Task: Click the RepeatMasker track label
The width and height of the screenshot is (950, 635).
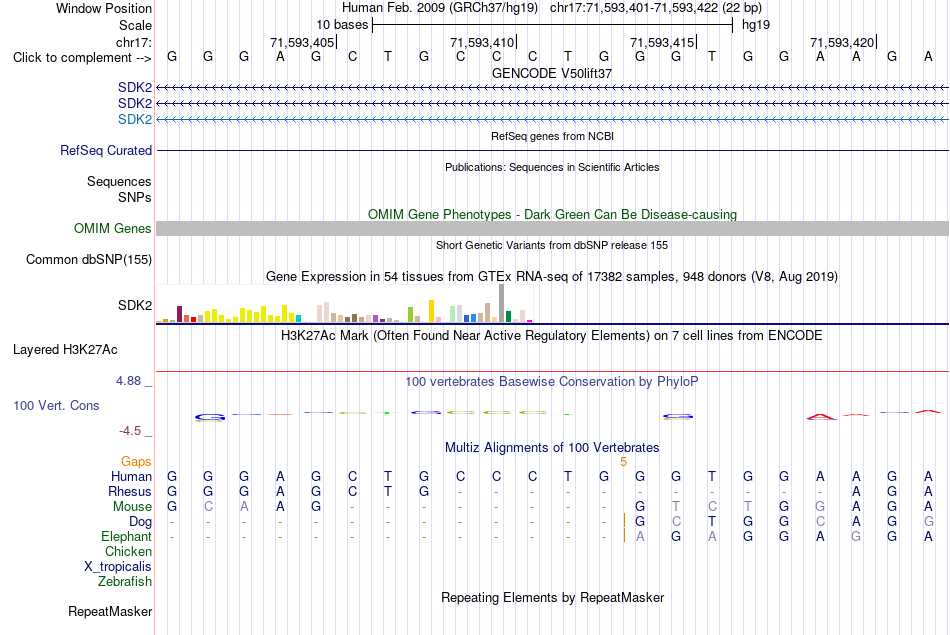Action: 110,611
